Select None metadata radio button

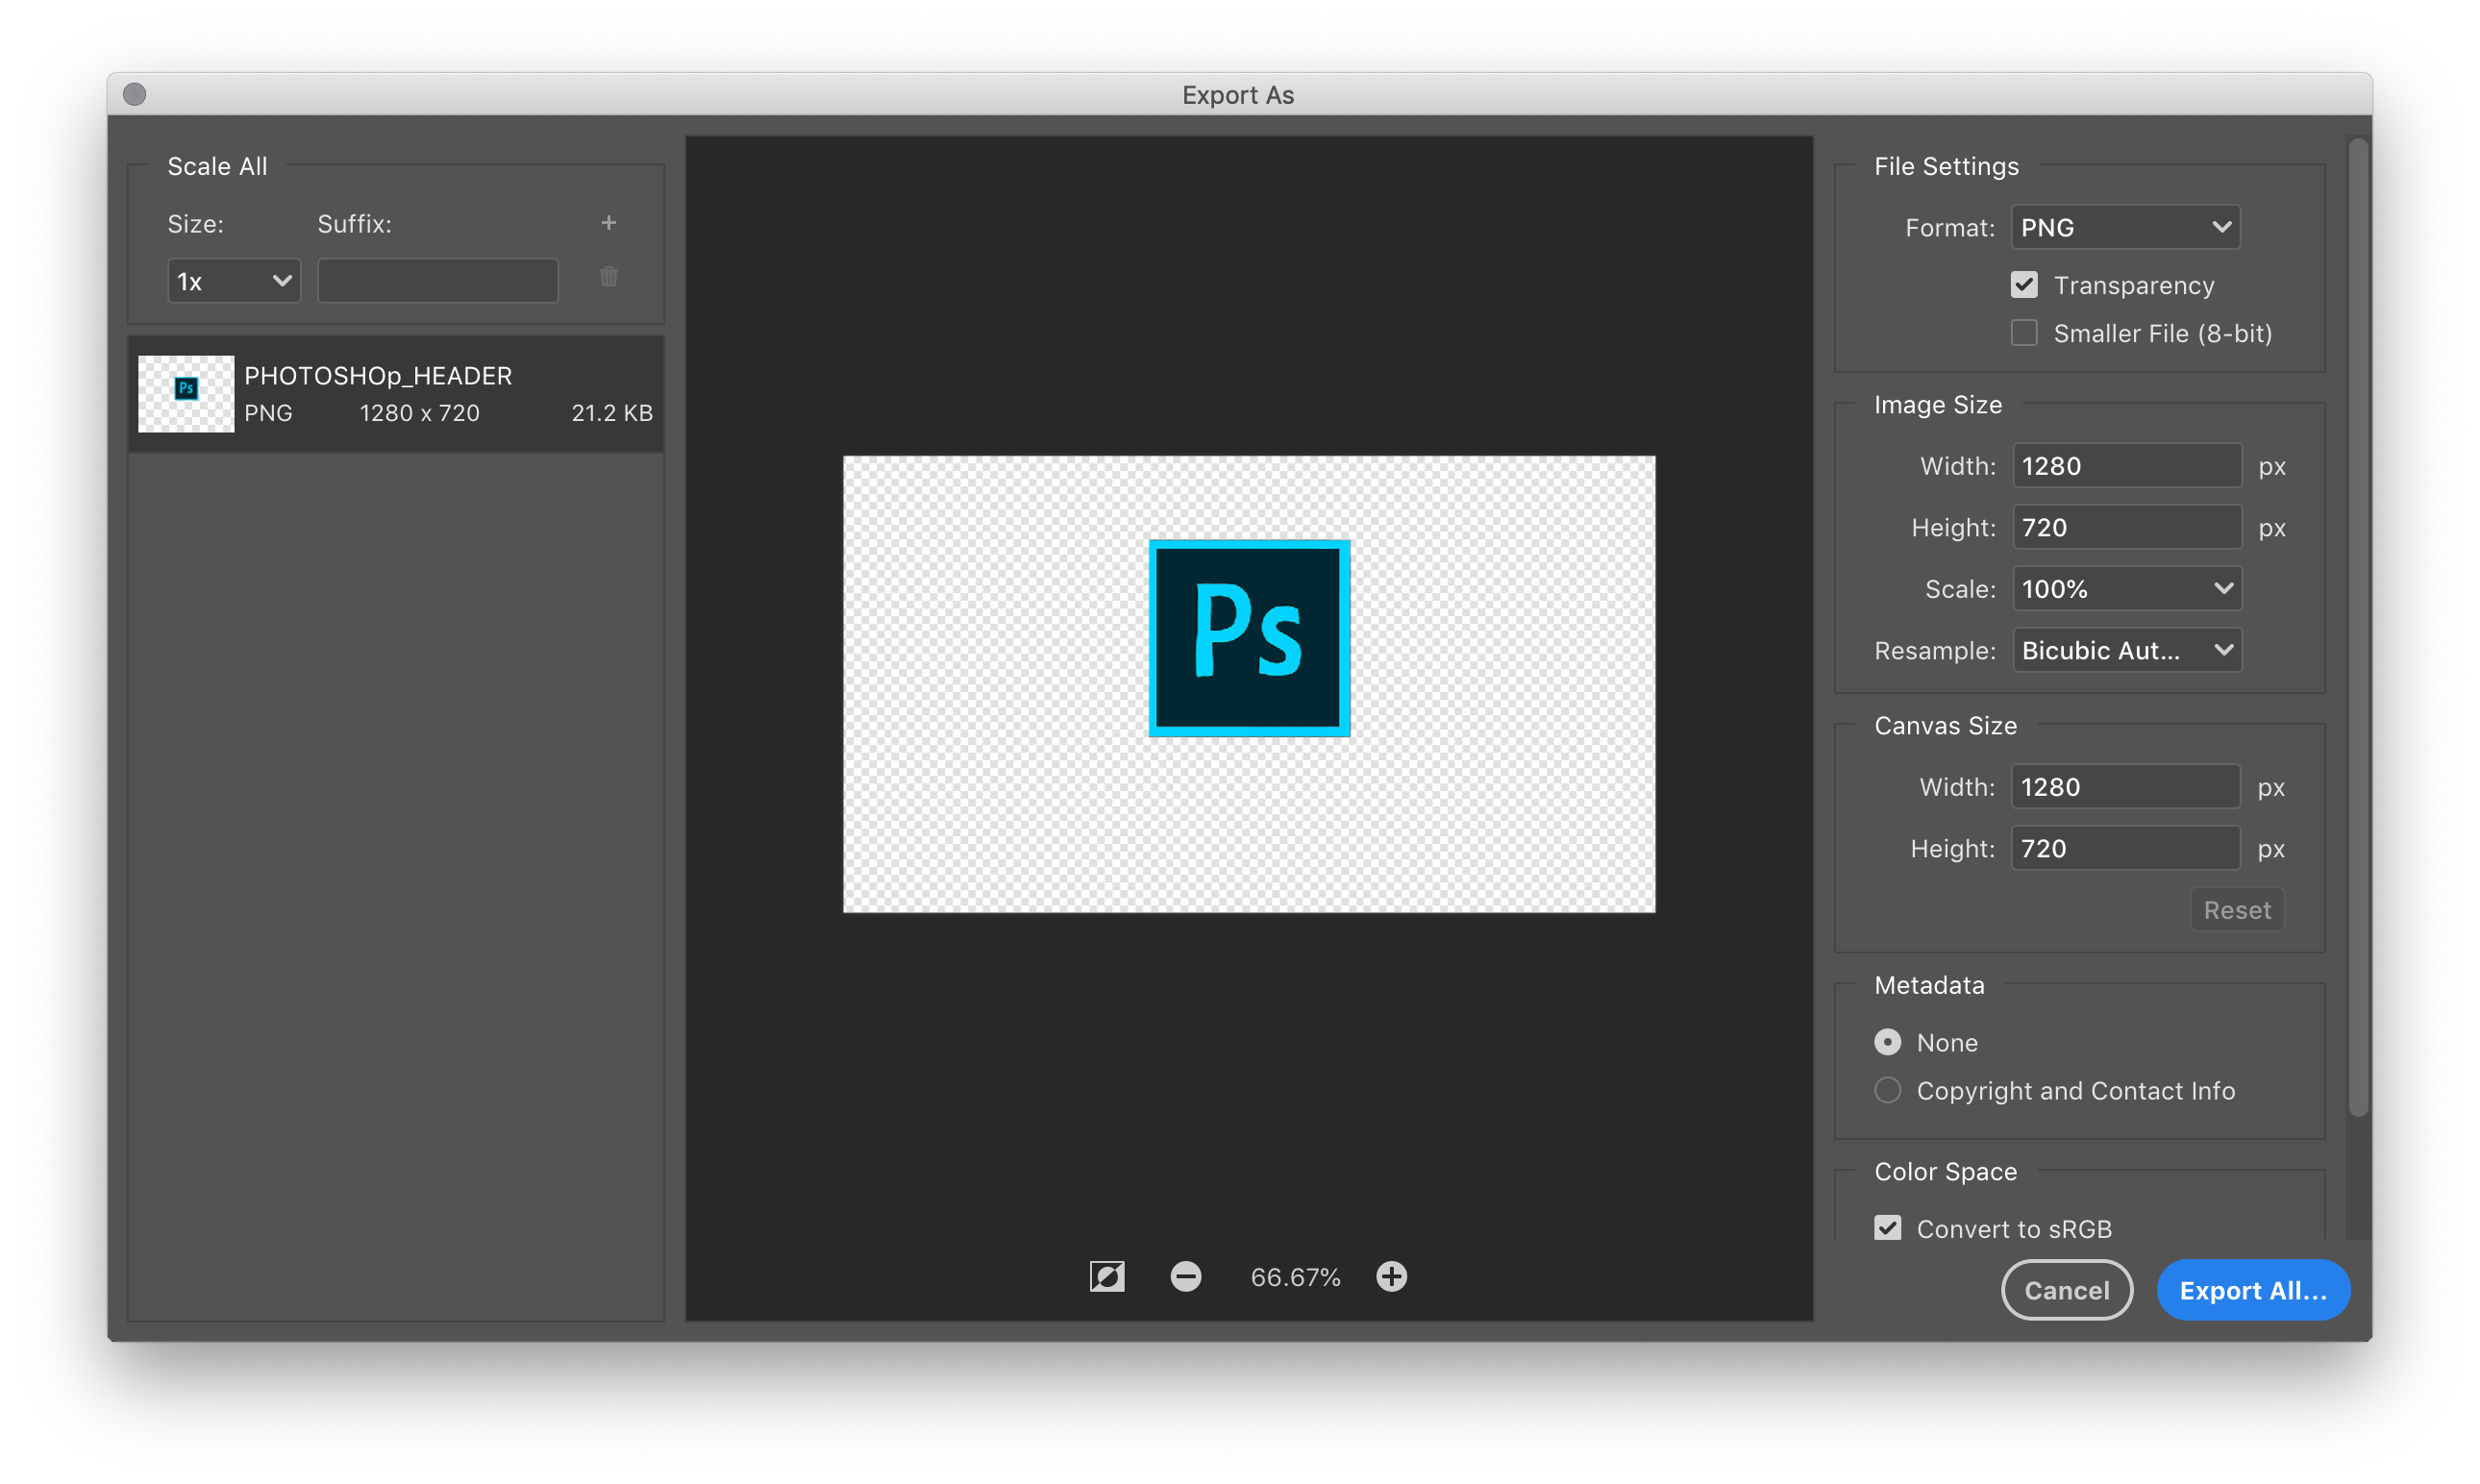pyautogui.click(x=1888, y=1042)
